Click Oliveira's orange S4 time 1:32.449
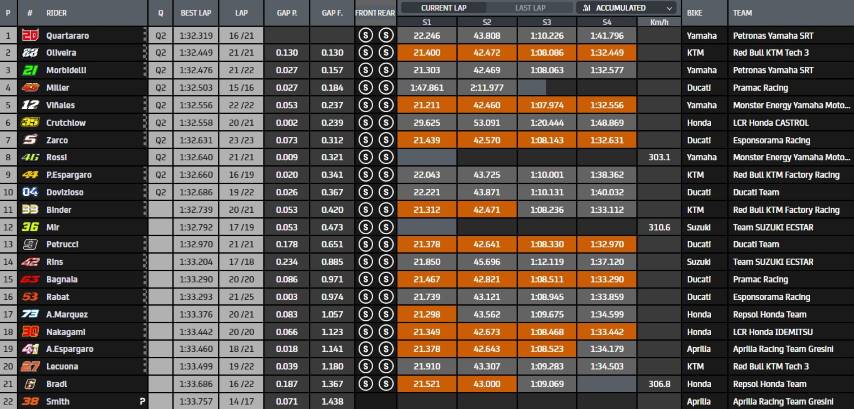Image resolution: width=854 pixels, height=409 pixels. click(x=607, y=53)
